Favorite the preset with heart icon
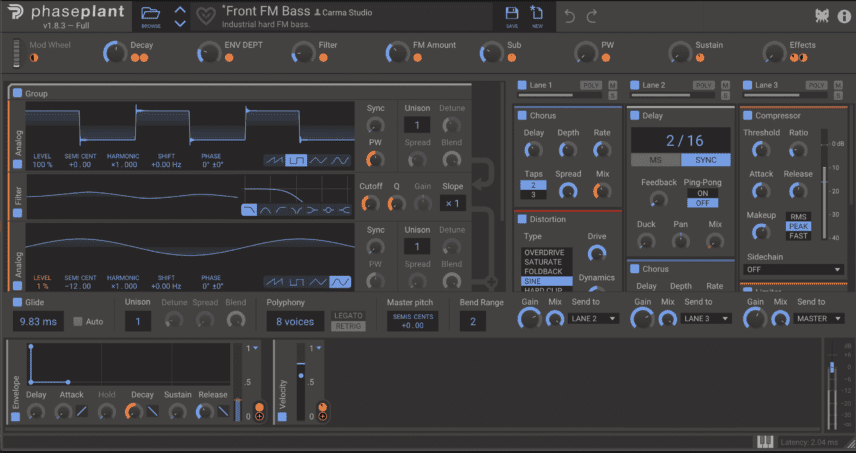 (206, 16)
